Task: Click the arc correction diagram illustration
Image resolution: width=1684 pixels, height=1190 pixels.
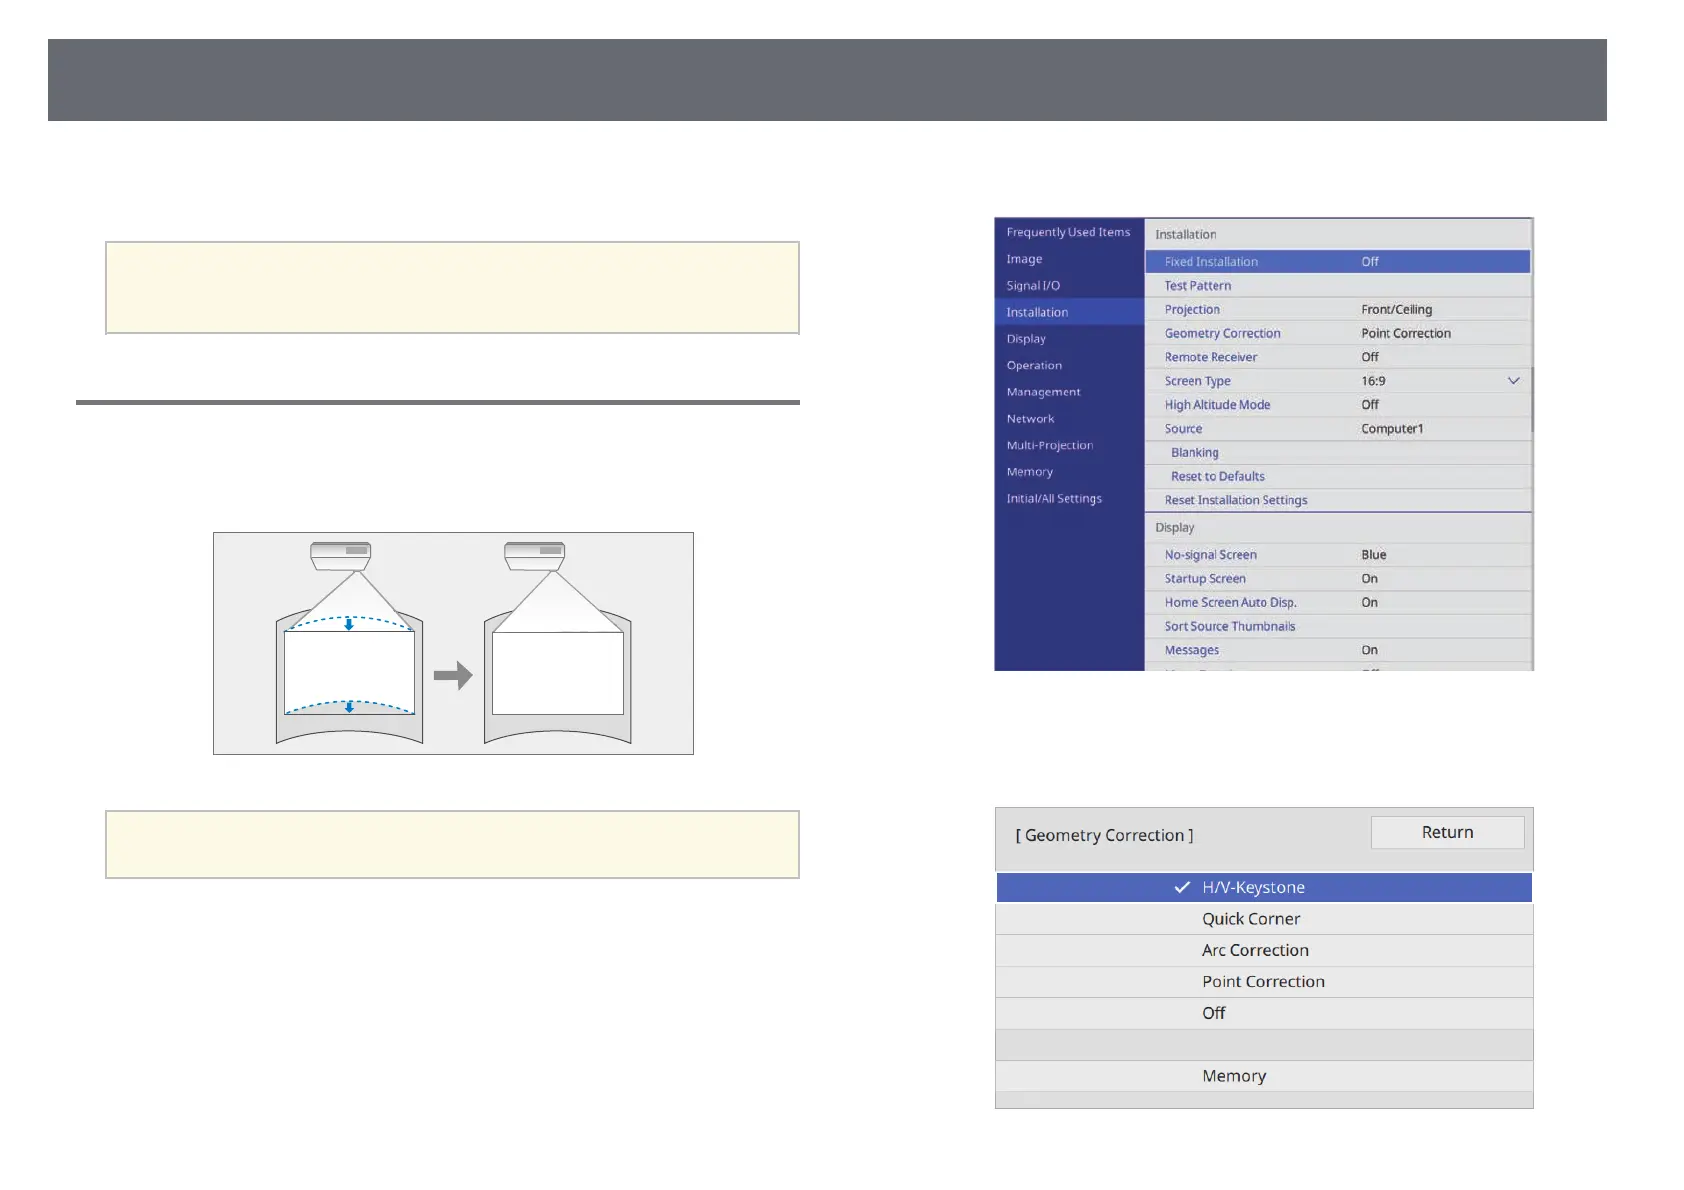Action: [453, 643]
